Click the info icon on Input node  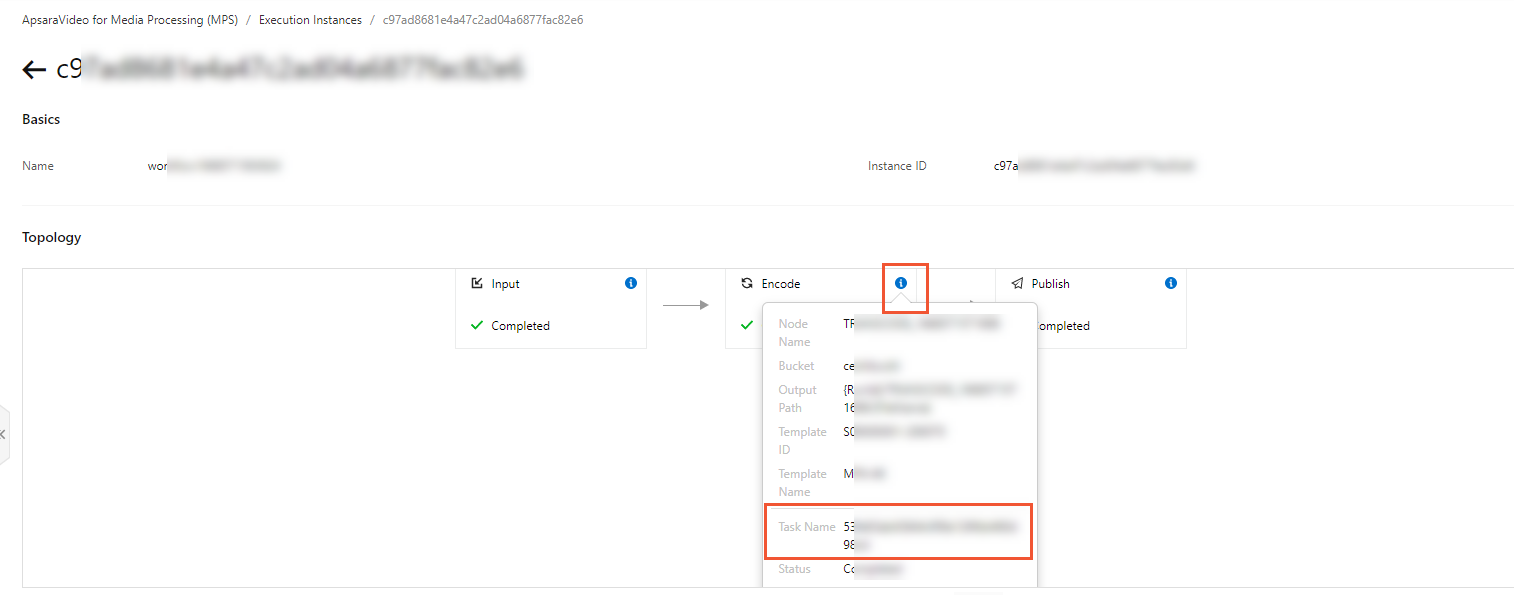630,283
